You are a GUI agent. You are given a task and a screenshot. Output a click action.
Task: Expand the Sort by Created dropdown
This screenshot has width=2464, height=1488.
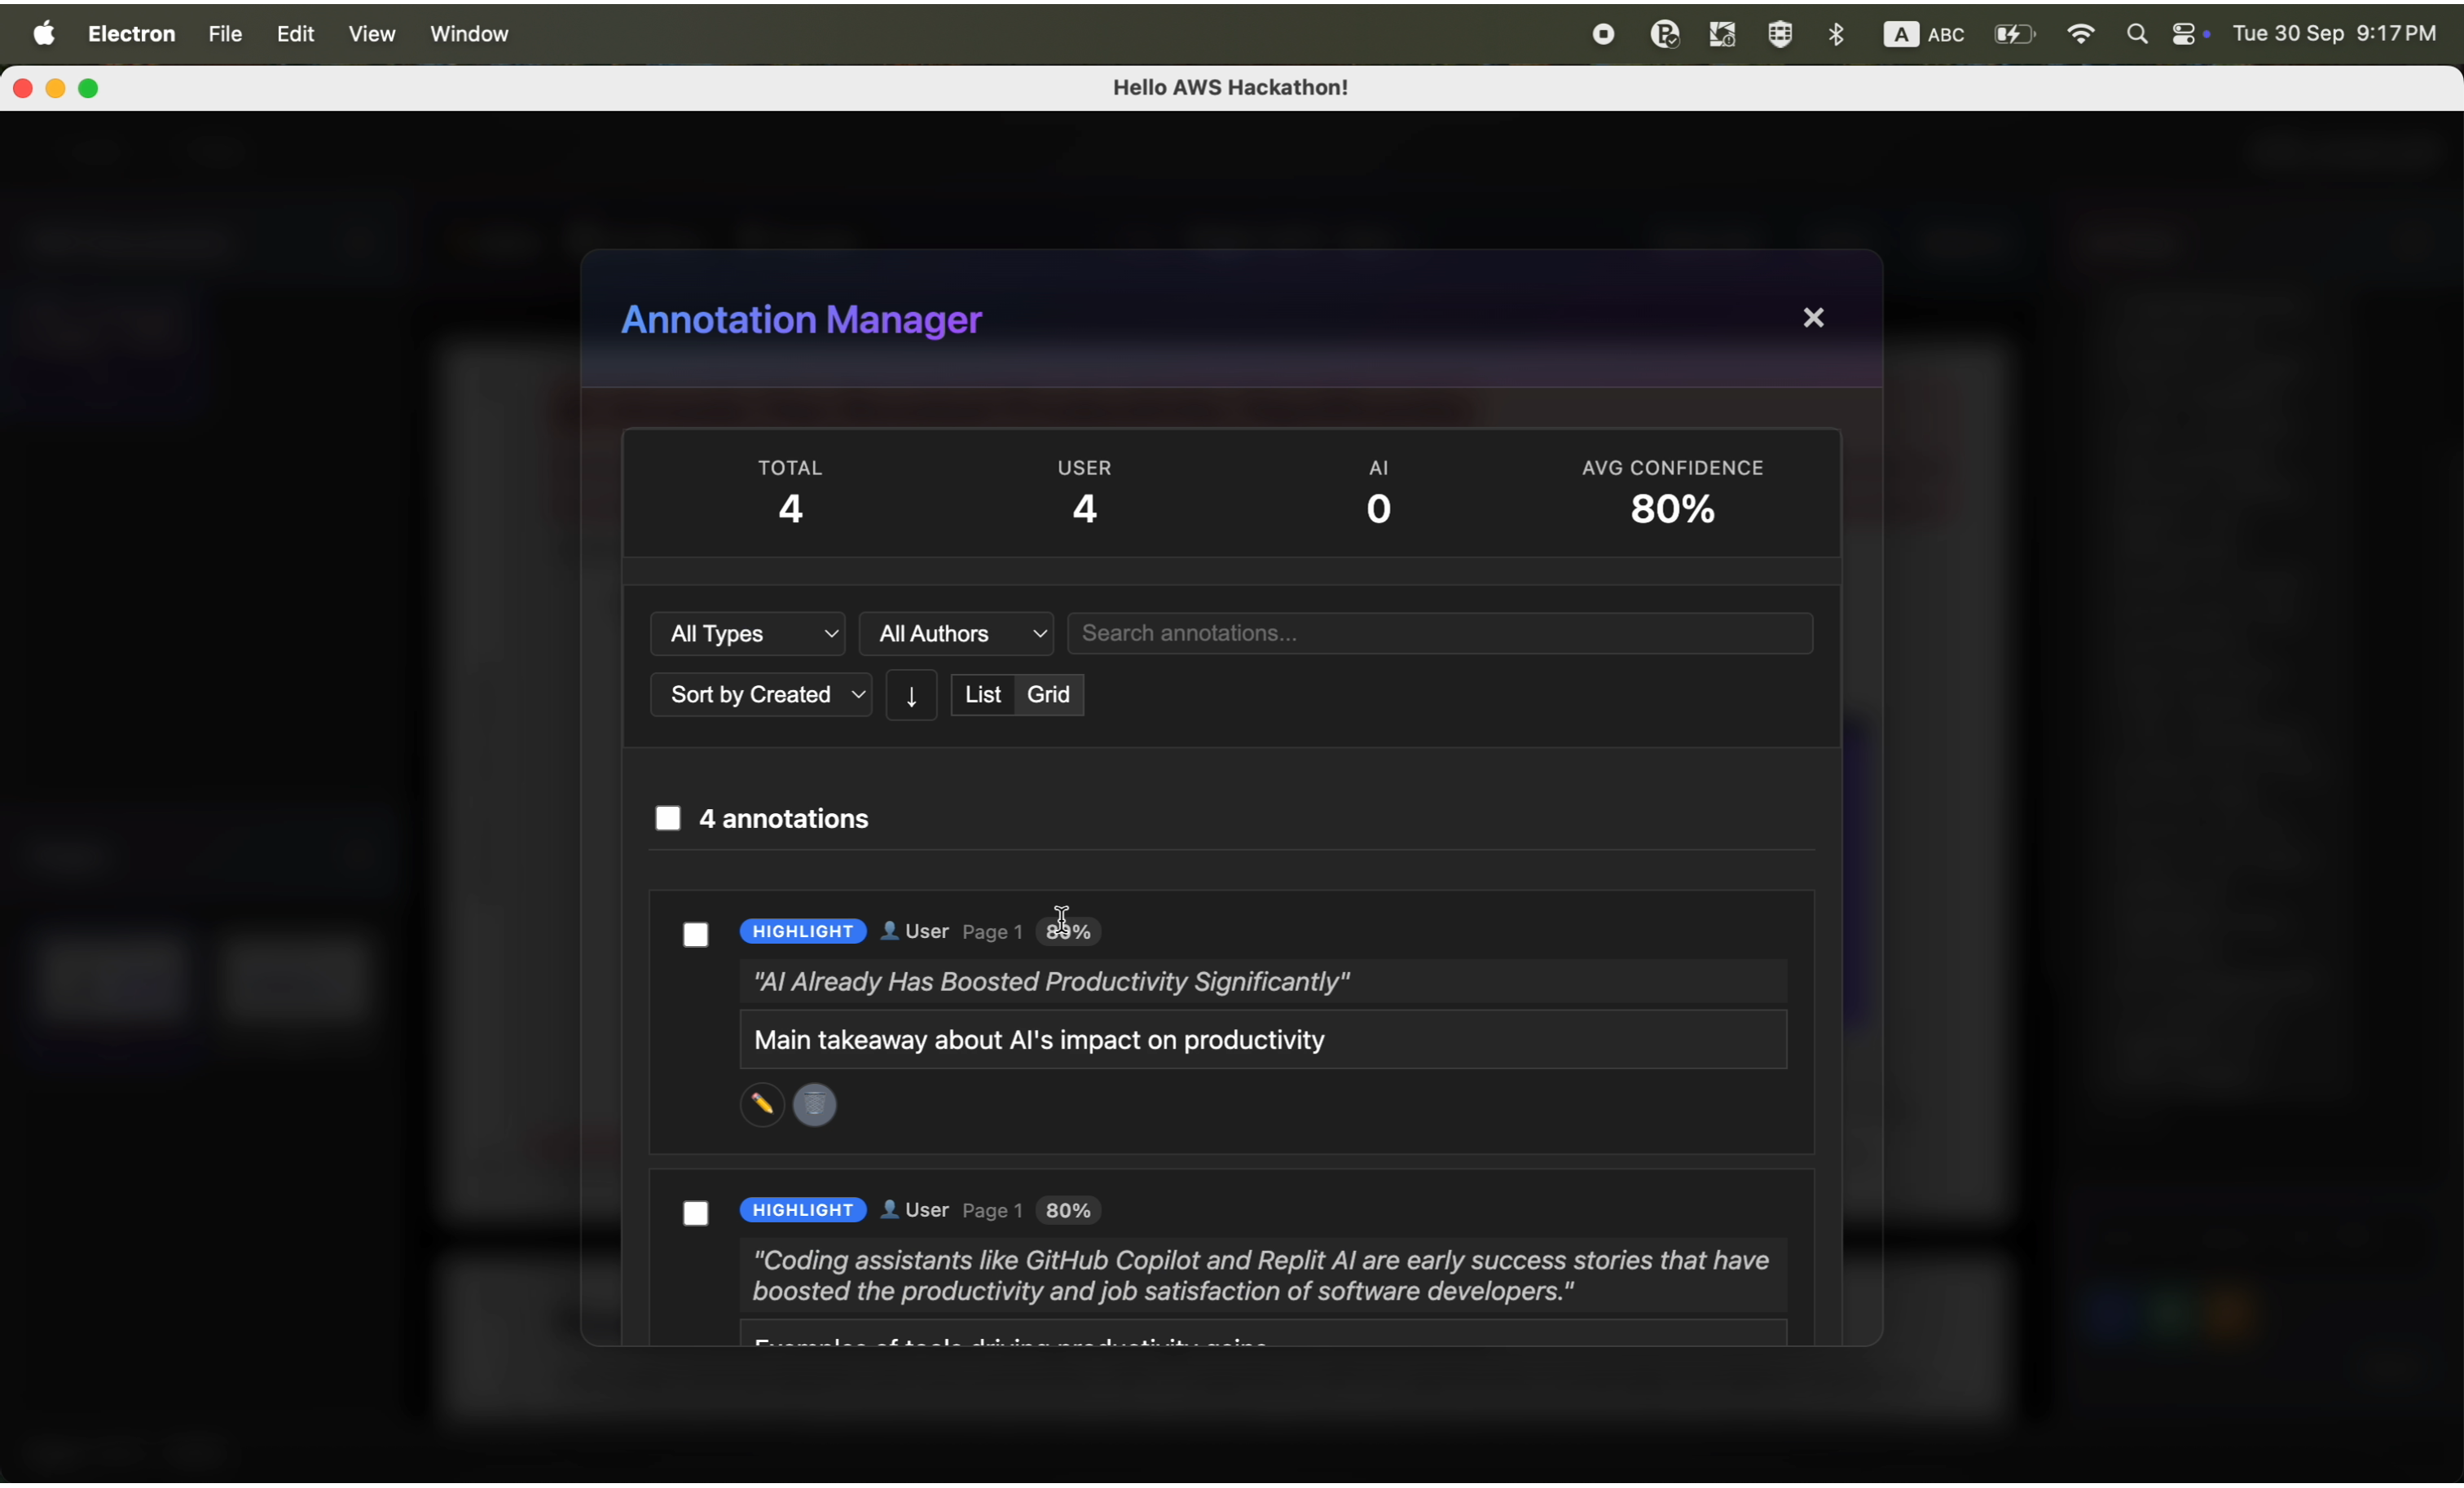click(x=760, y=695)
